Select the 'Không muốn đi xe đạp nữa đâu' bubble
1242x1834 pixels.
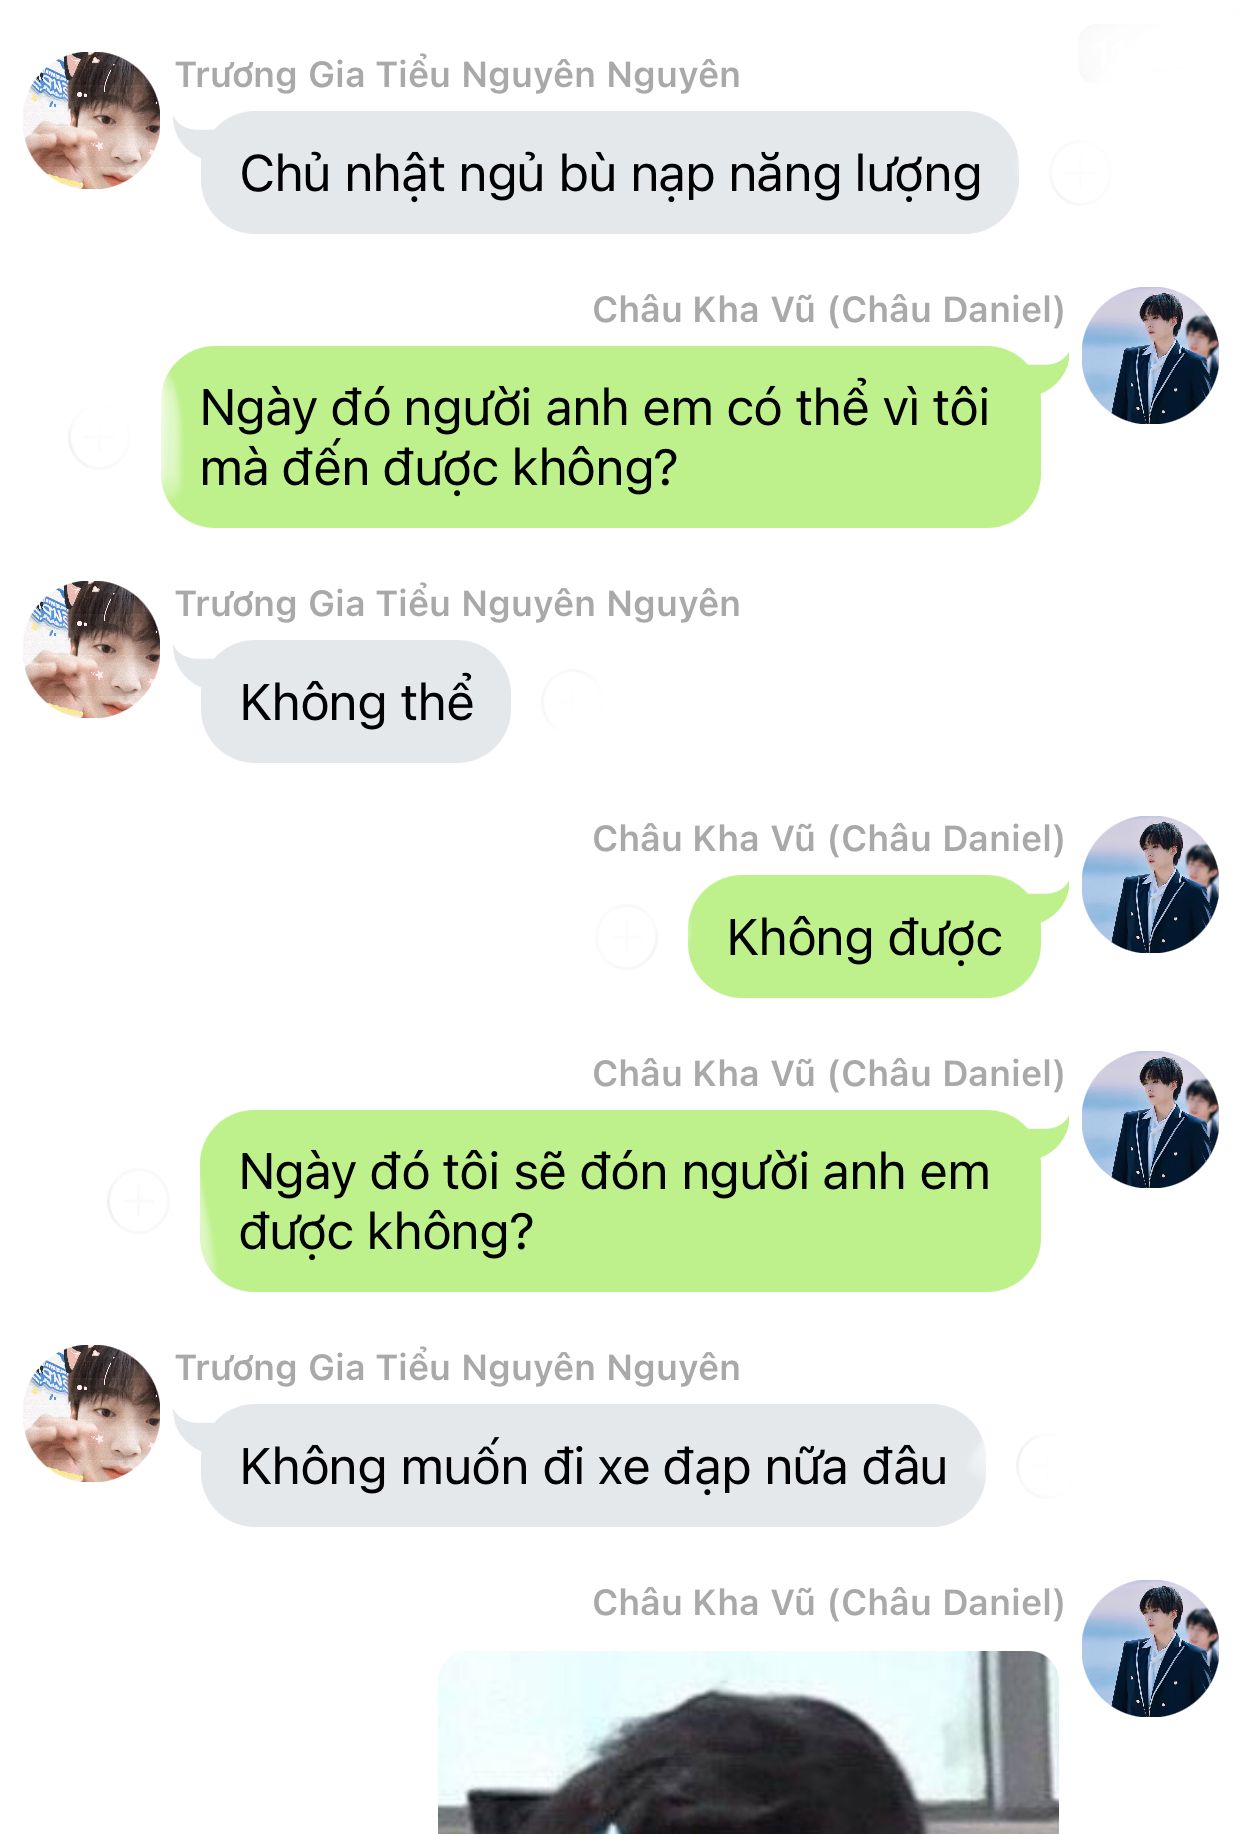[593, 1466]
